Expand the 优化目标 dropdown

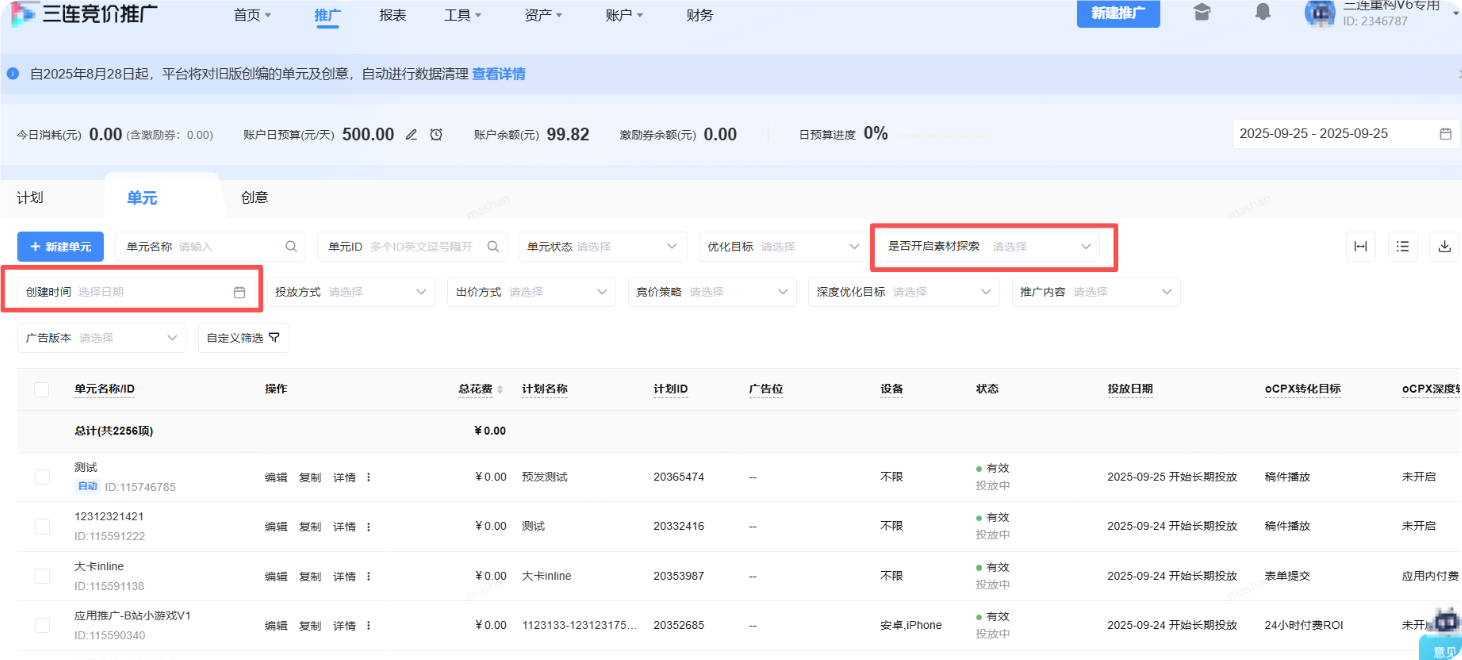[x=781, y=246]
